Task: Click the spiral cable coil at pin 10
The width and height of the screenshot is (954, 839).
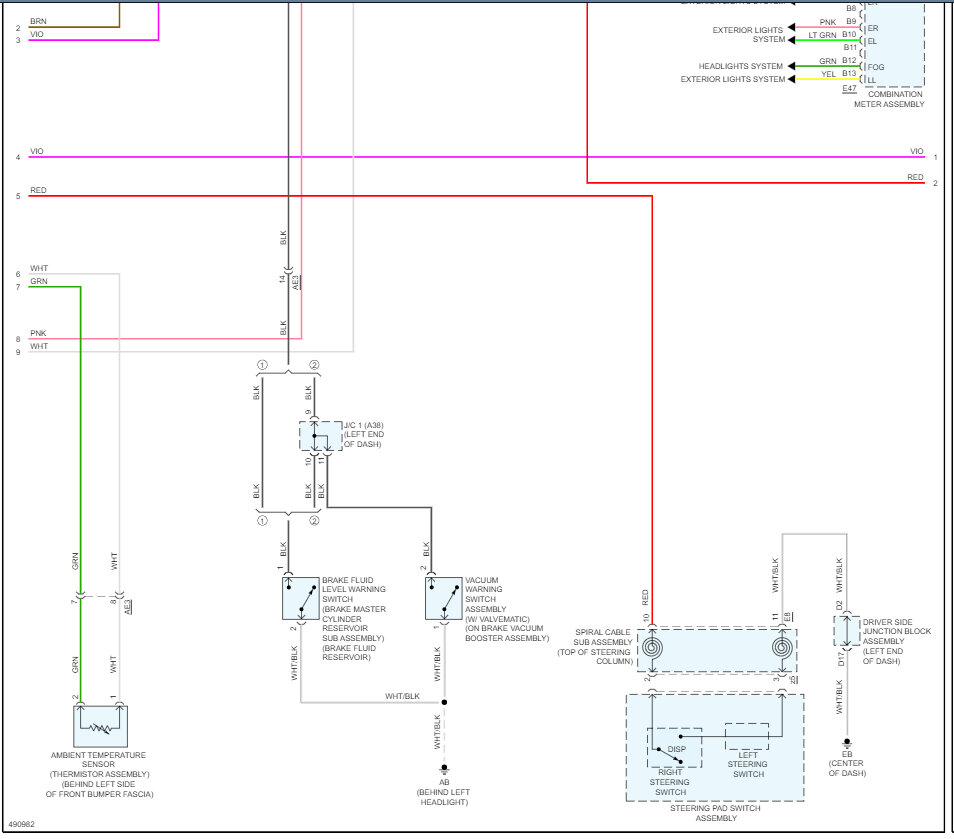Action: click(652, 647)
